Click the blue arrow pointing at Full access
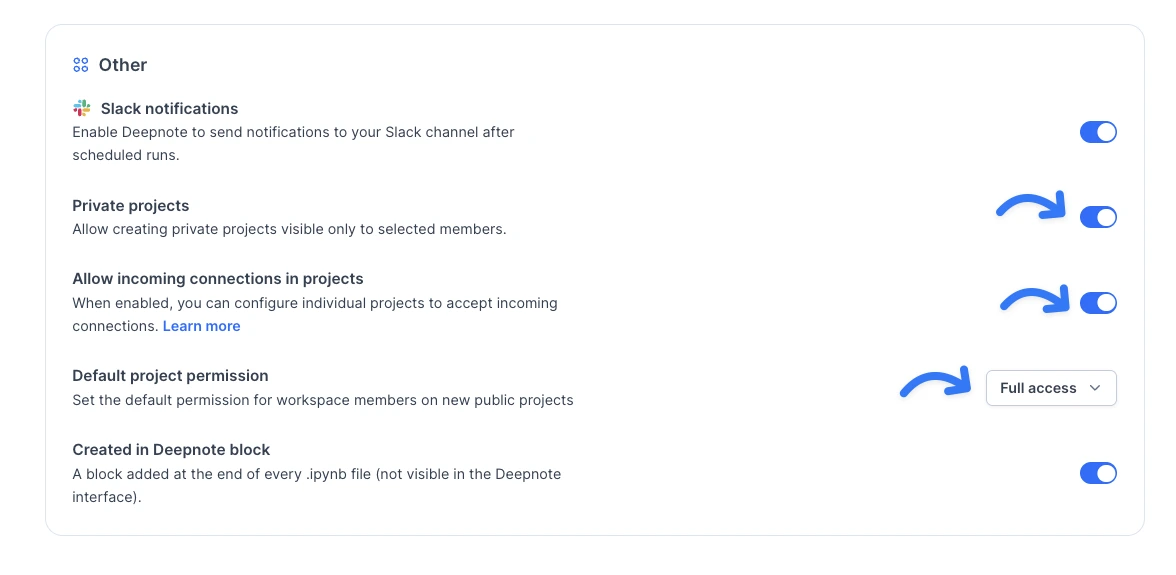1176x575 pixels. (x=937, y=382)
